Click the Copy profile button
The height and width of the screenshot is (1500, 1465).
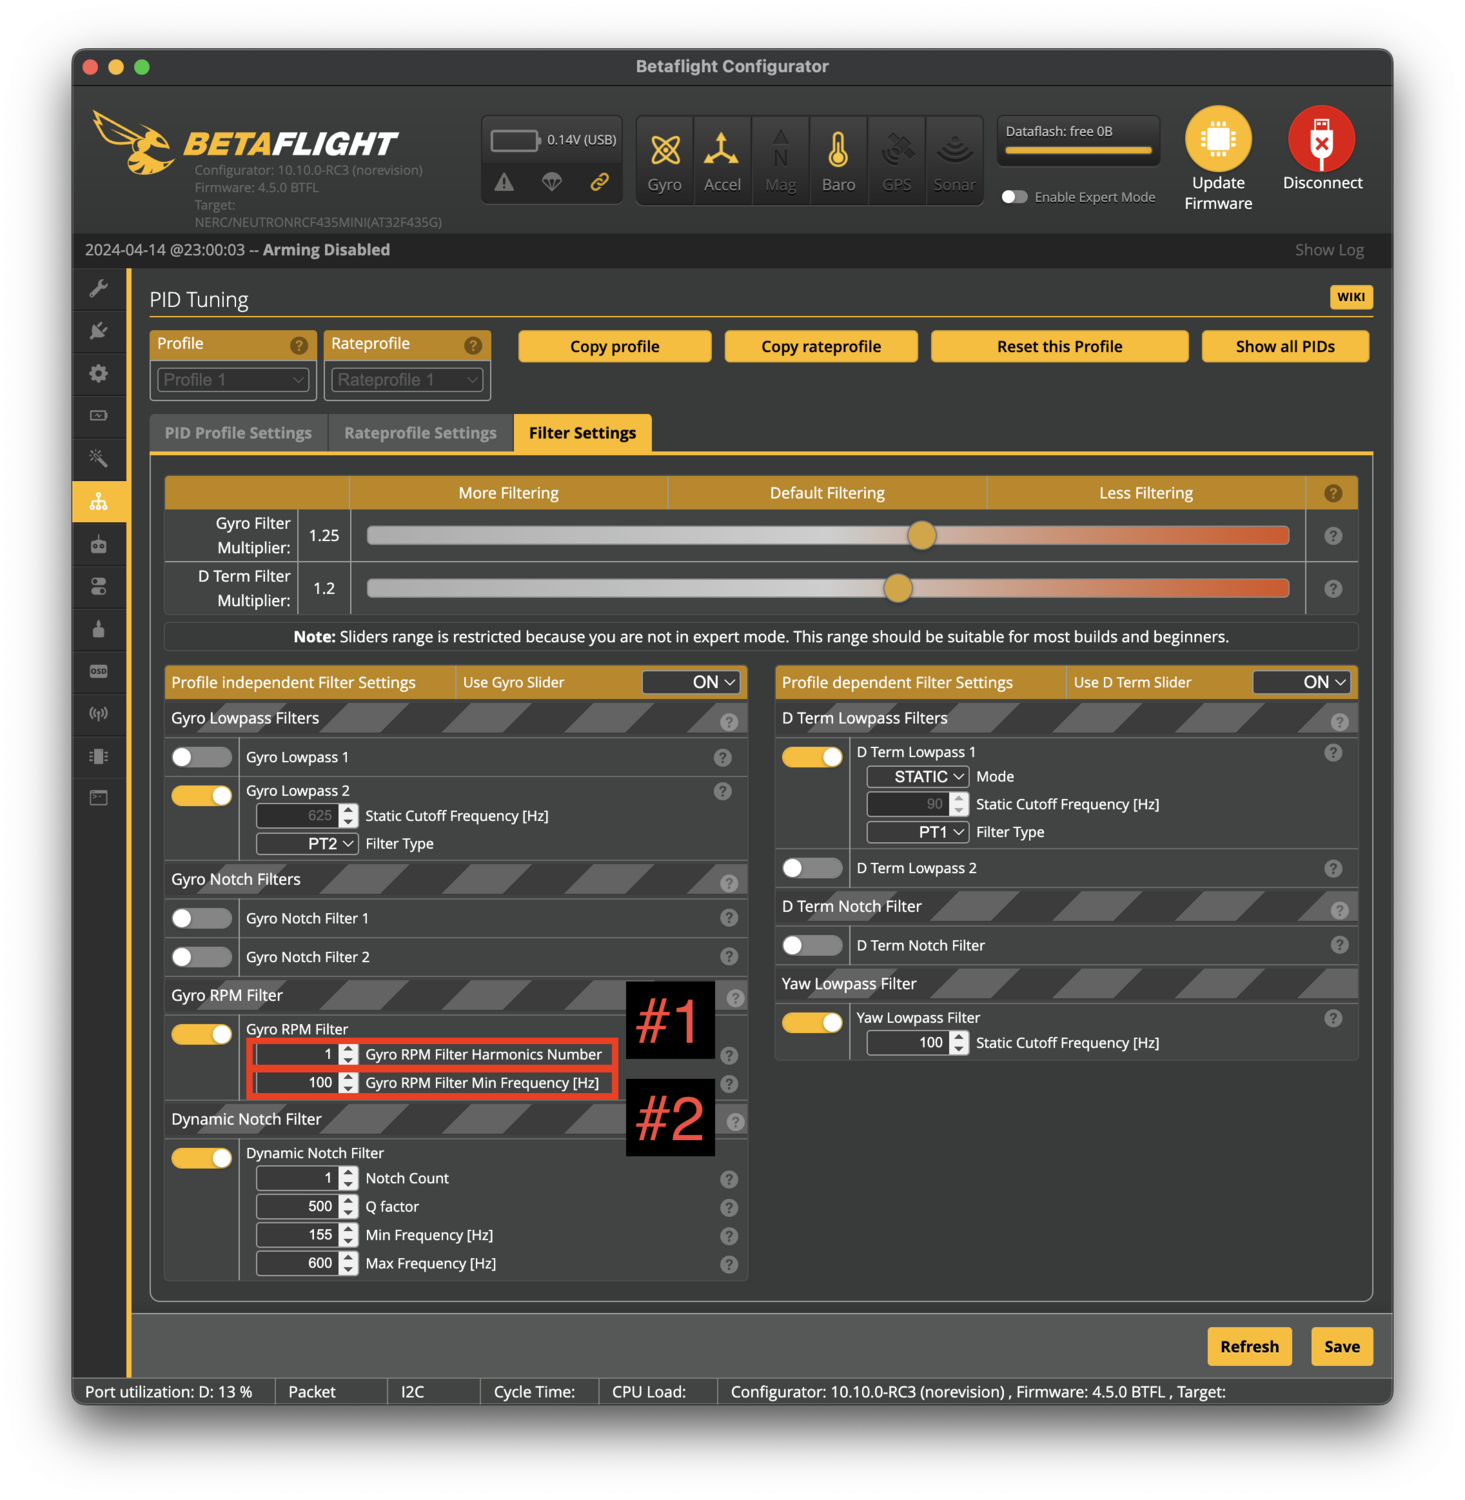615,347
